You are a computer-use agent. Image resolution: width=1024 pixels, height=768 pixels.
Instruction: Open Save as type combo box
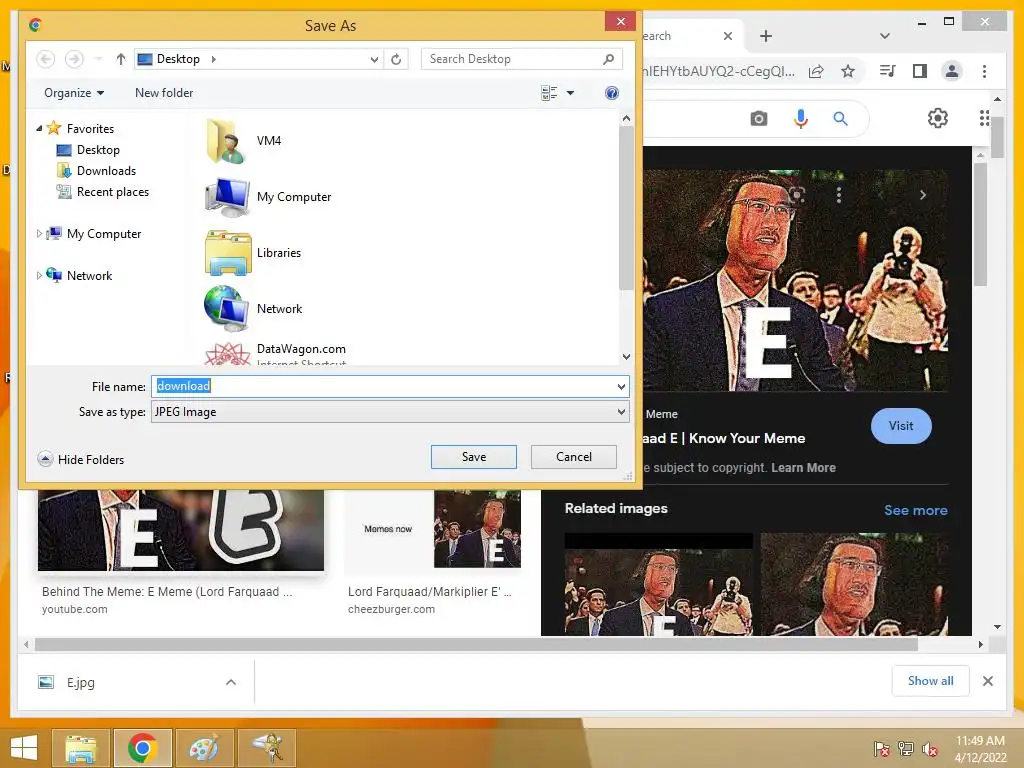point(391,412)
